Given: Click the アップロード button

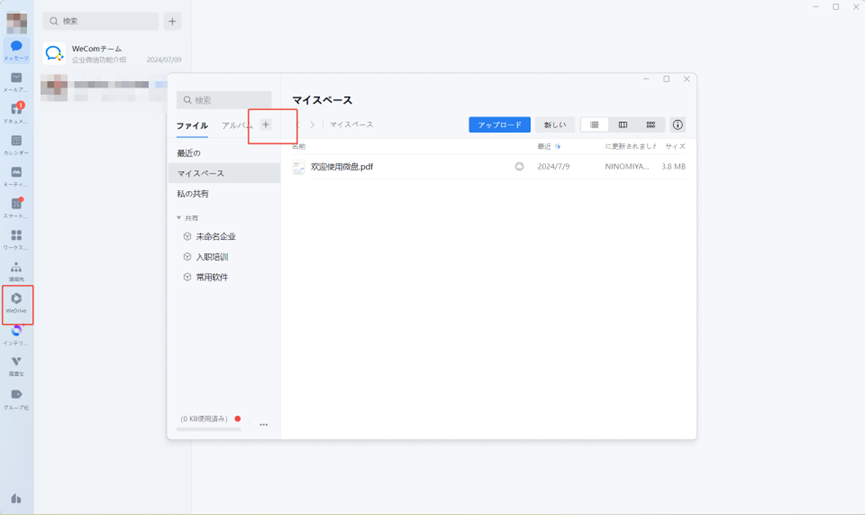Looking at the screenshot, I should coord(499,125).
